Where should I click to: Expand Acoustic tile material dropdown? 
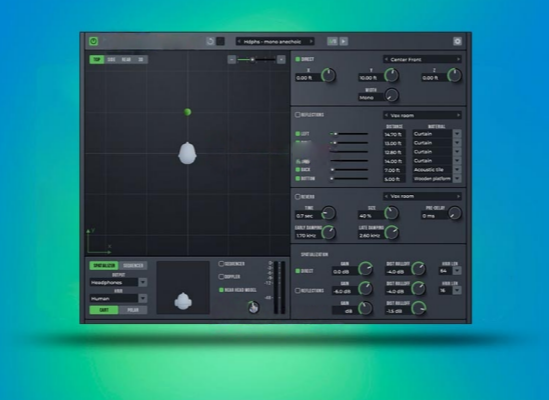point(457,170)
